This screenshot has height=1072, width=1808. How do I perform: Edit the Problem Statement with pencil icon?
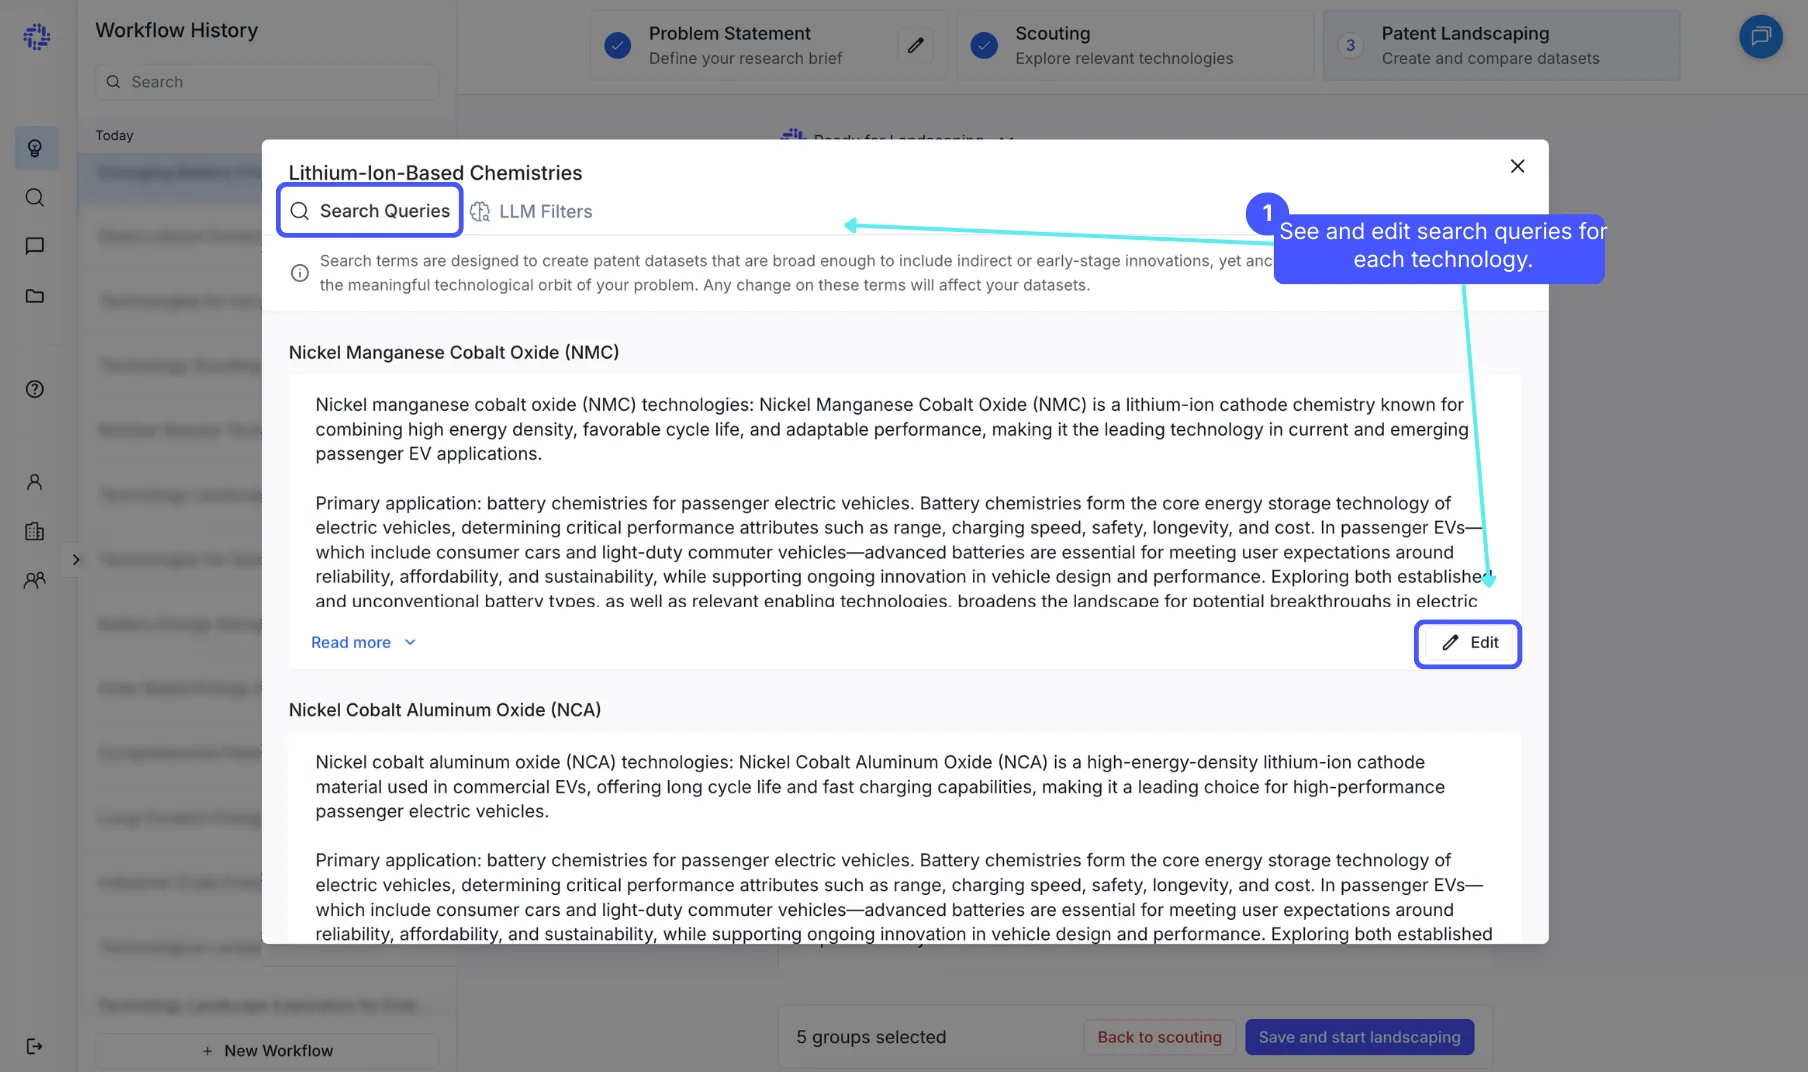tap(915, 45)
